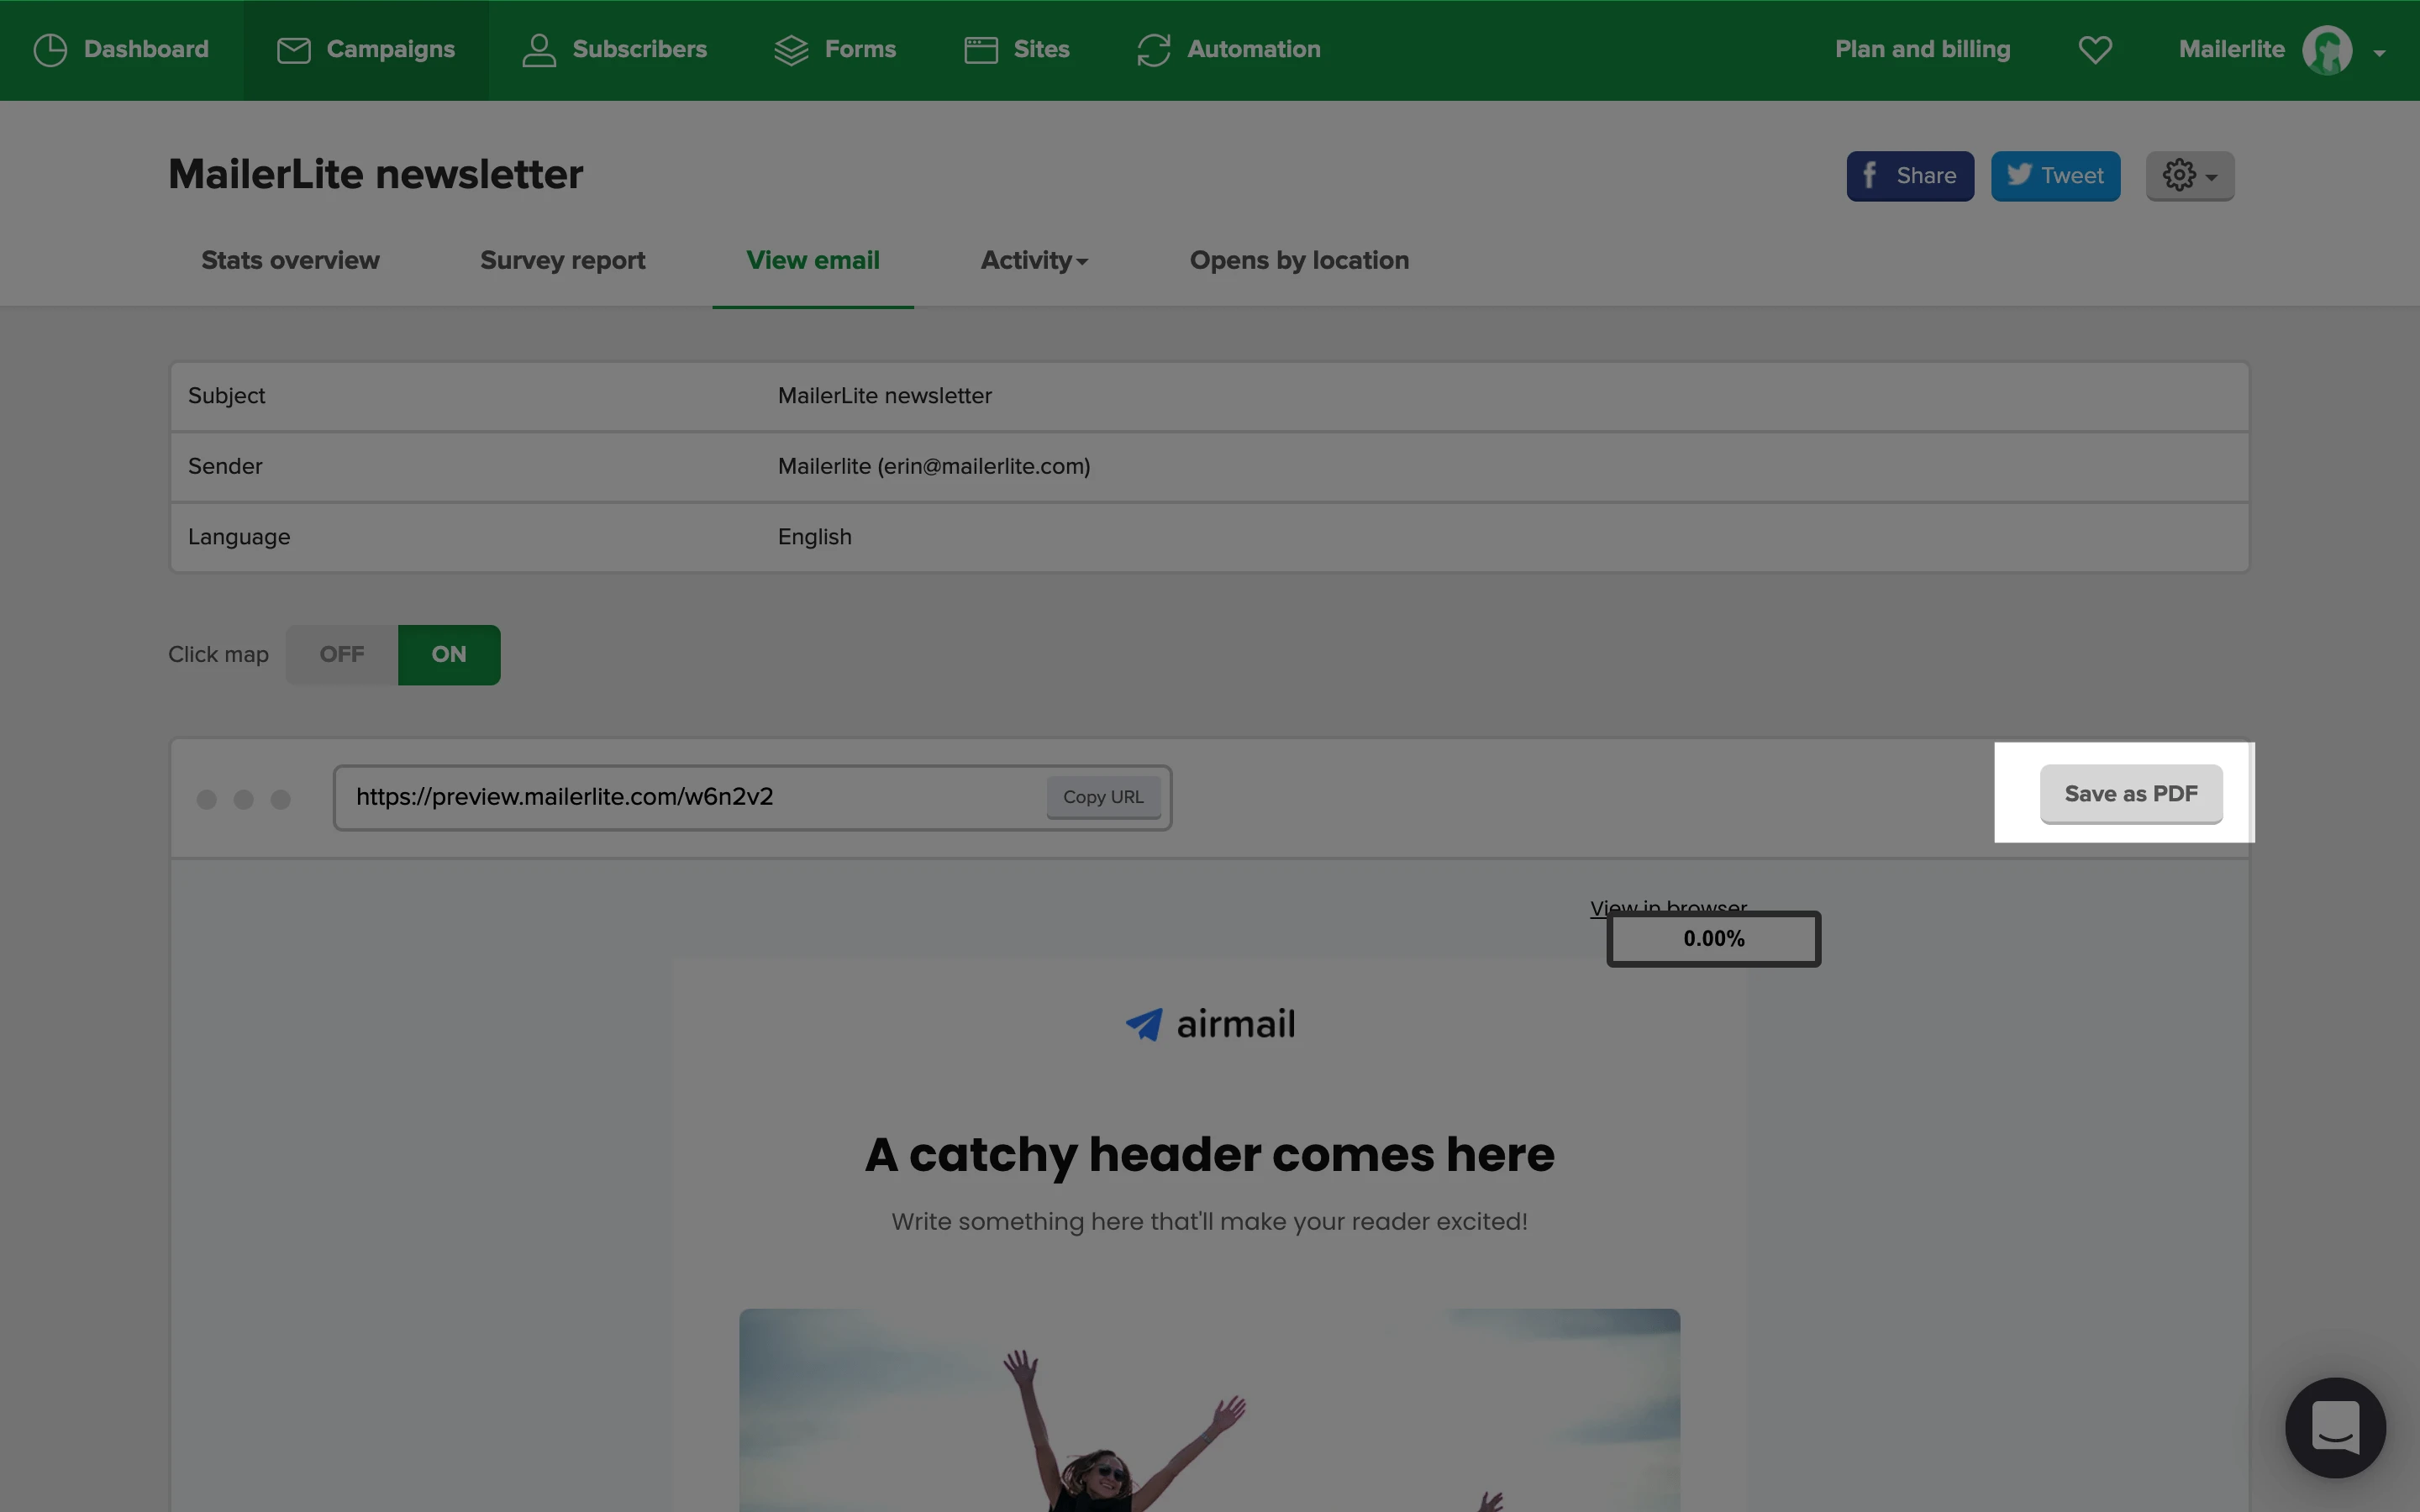This screenshot has height=1512, width=2420.
Task: Click the Subscribers person icon
Action: (x=539, y=50)
